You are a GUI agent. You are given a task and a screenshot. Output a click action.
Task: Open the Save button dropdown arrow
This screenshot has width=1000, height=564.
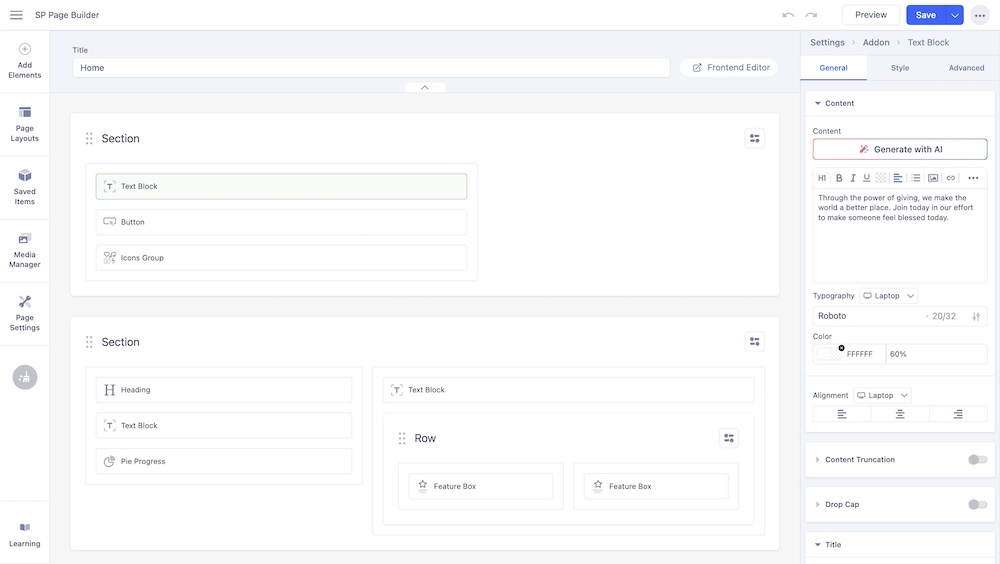(x=955, y=15)
